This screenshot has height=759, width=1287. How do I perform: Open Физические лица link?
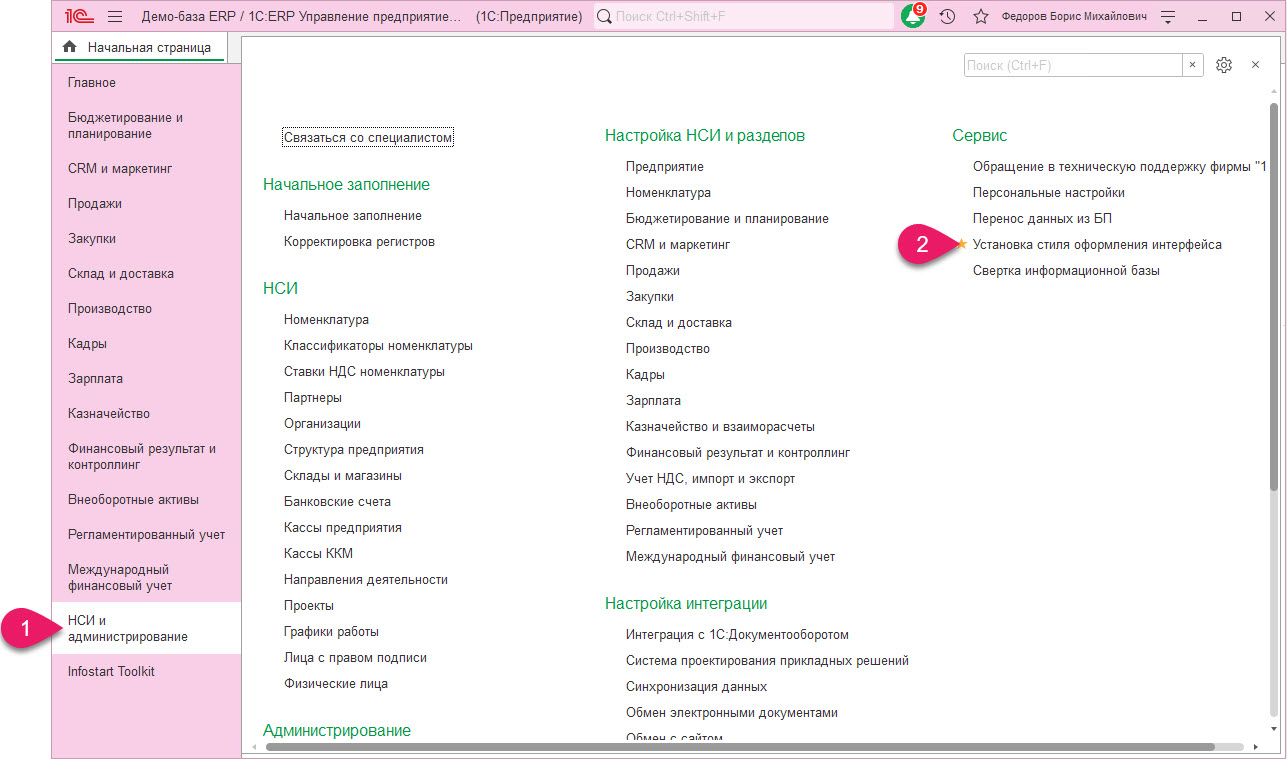click(335, 684)
